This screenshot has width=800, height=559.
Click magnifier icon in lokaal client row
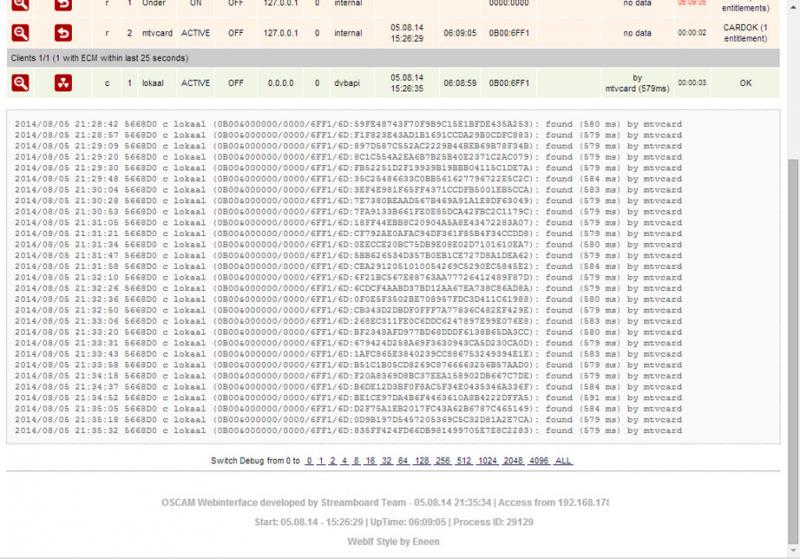pos(20,83)
